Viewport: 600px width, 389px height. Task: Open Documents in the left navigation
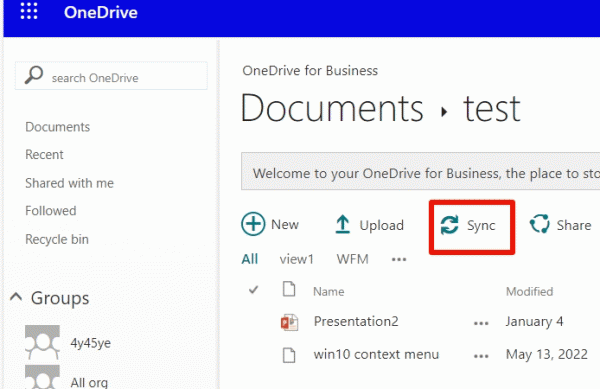tap(57, 127)
